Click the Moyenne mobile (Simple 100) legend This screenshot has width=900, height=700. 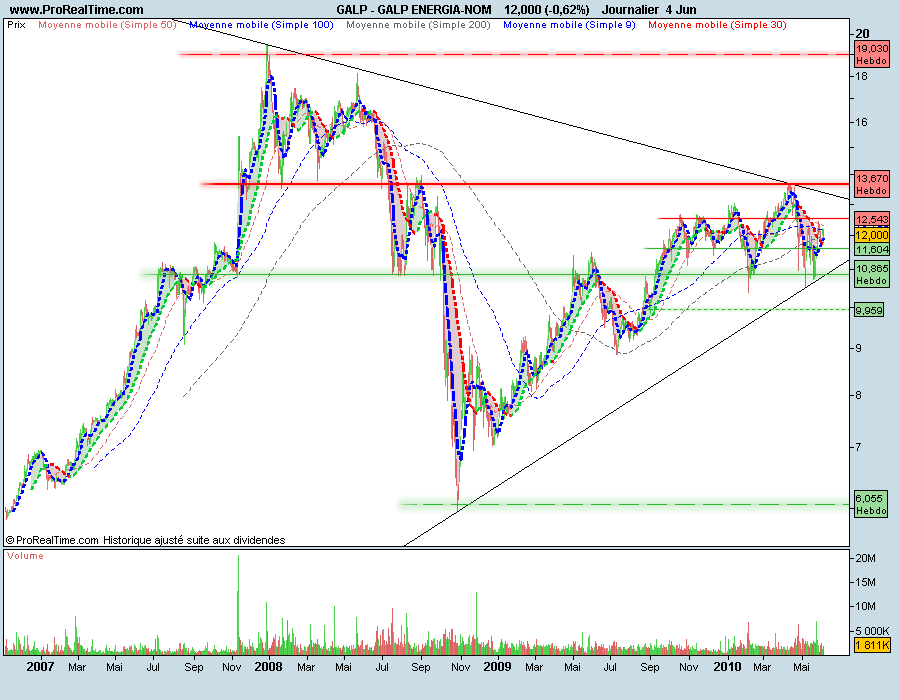pos(261,25)
